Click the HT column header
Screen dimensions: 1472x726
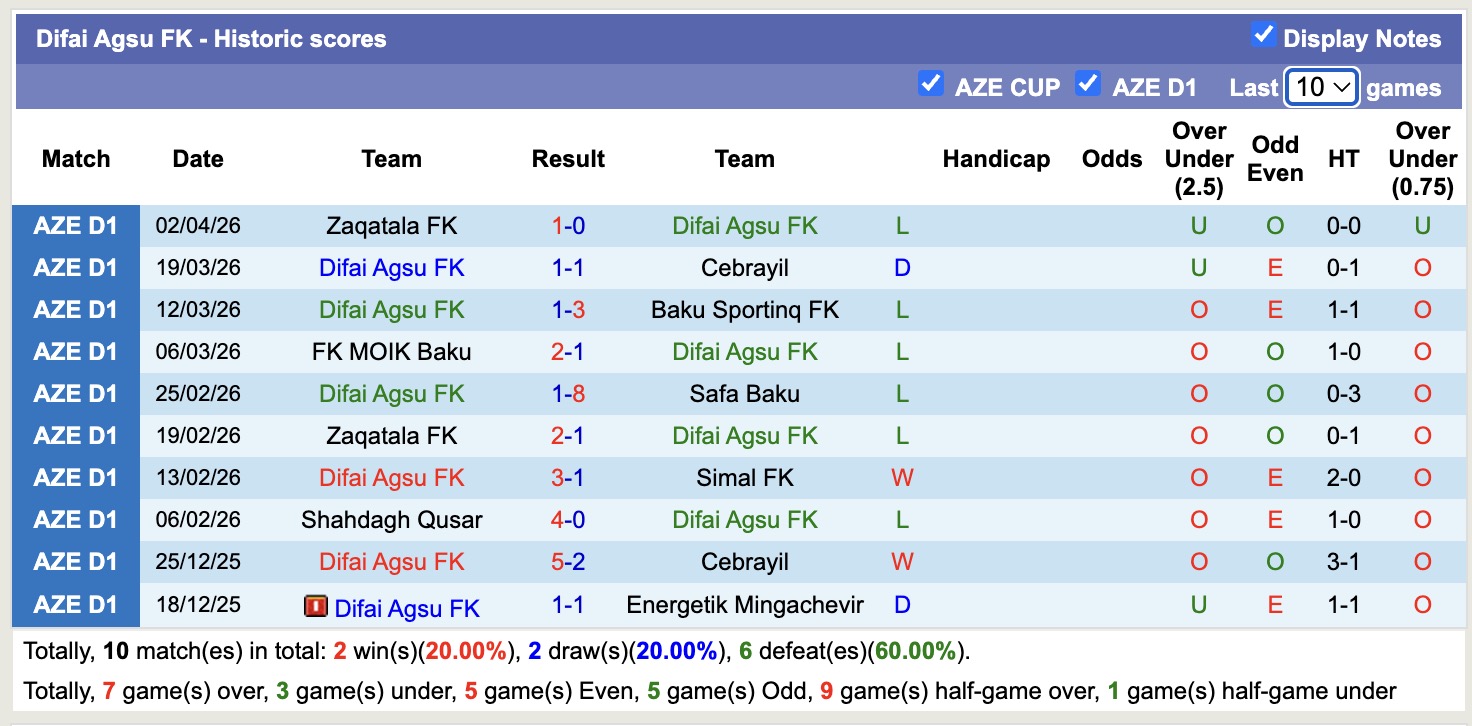1343,159
